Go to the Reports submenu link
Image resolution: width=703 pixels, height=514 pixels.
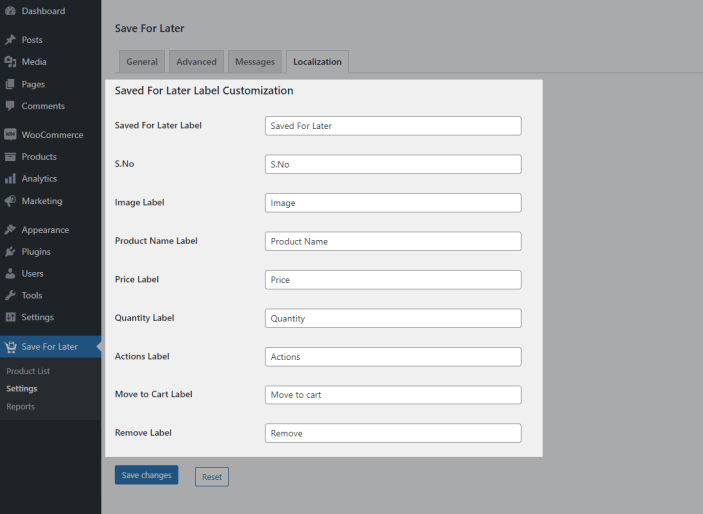20,406
